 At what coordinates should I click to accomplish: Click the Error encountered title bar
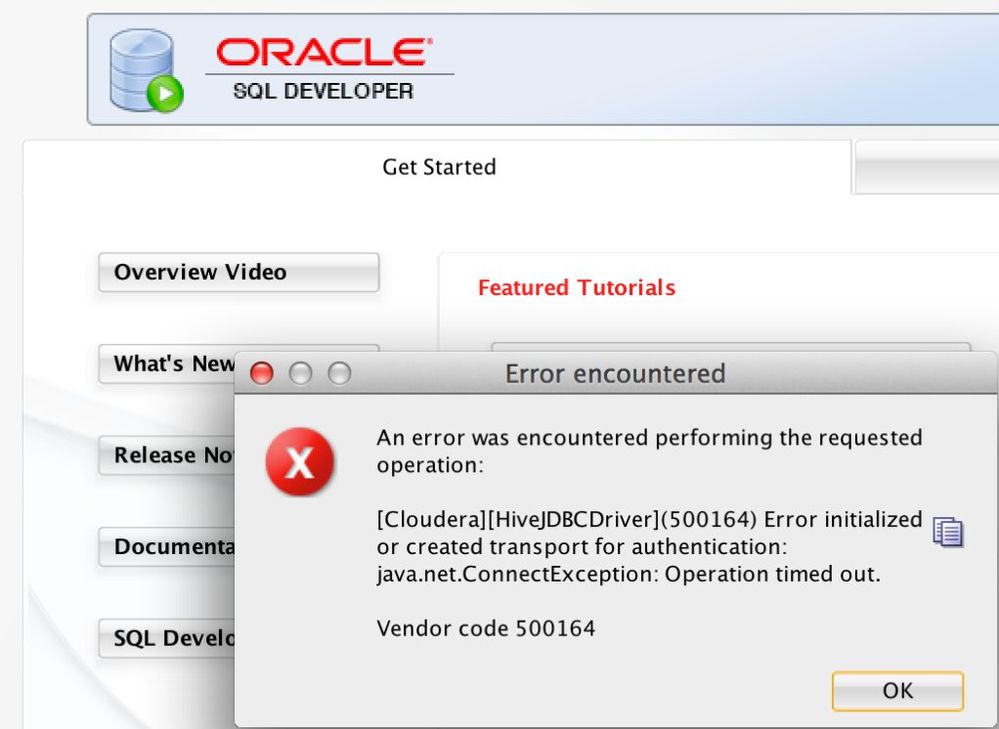click(614, 374)
